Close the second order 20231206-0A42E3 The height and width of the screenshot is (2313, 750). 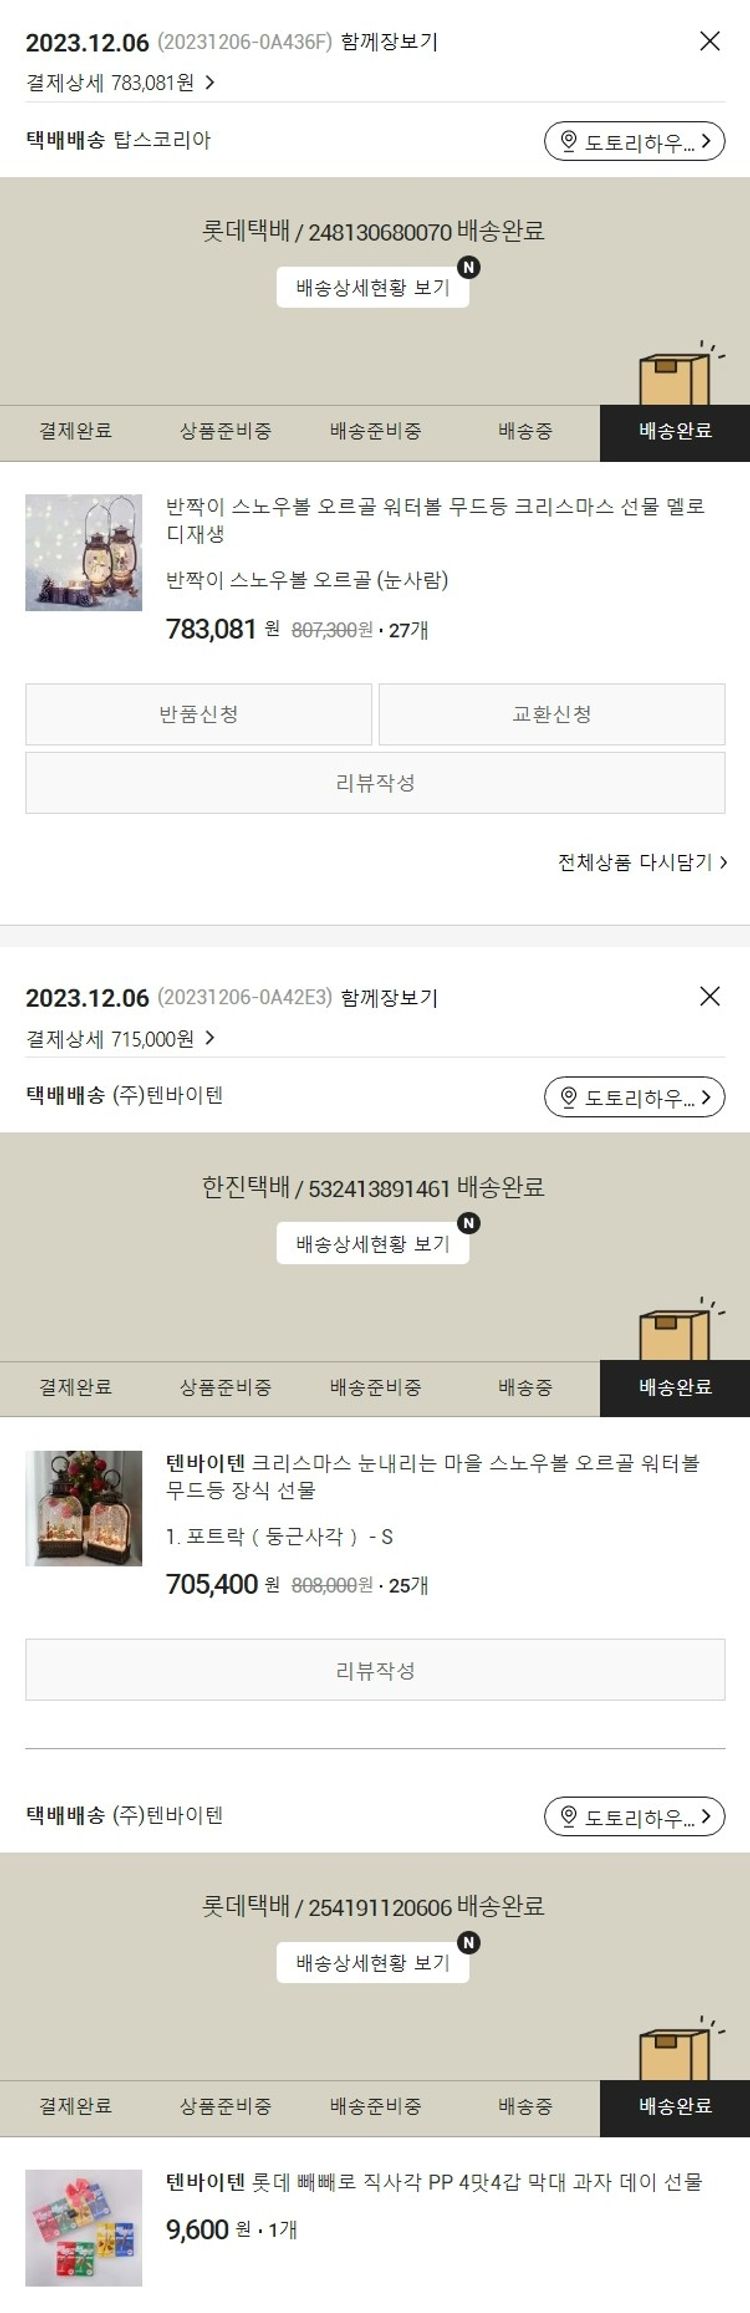[x=709, y=996]
